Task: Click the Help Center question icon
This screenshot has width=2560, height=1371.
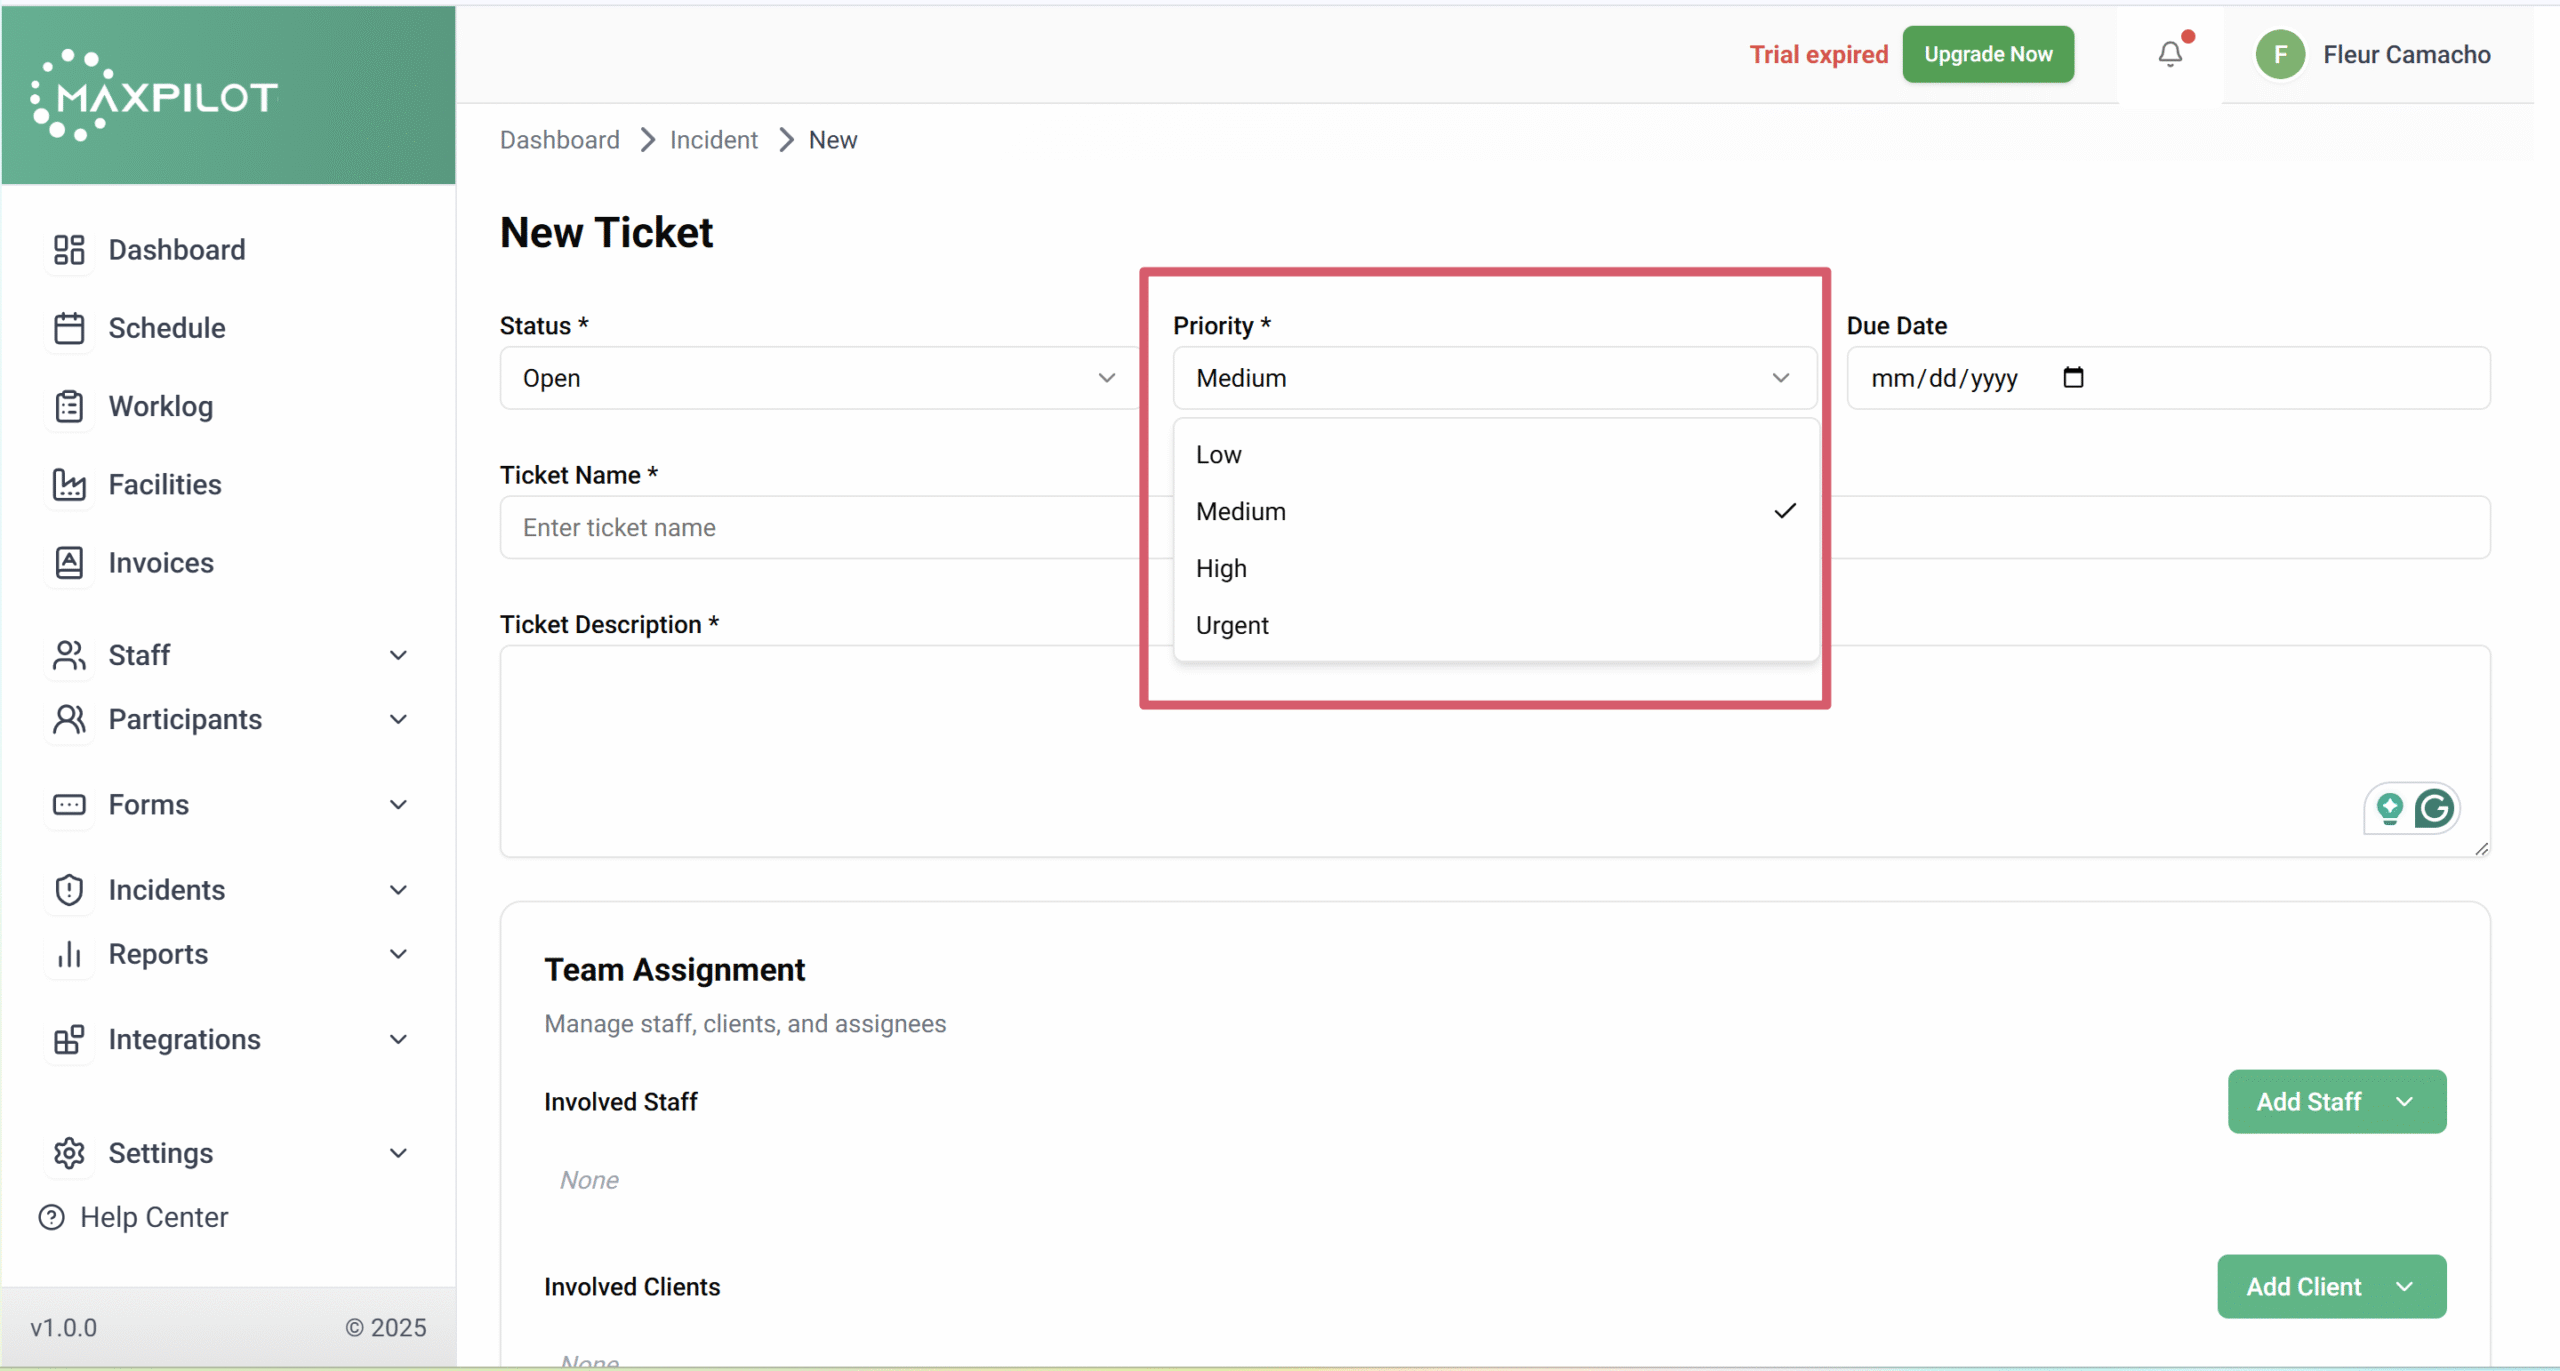Action: 51,1217
